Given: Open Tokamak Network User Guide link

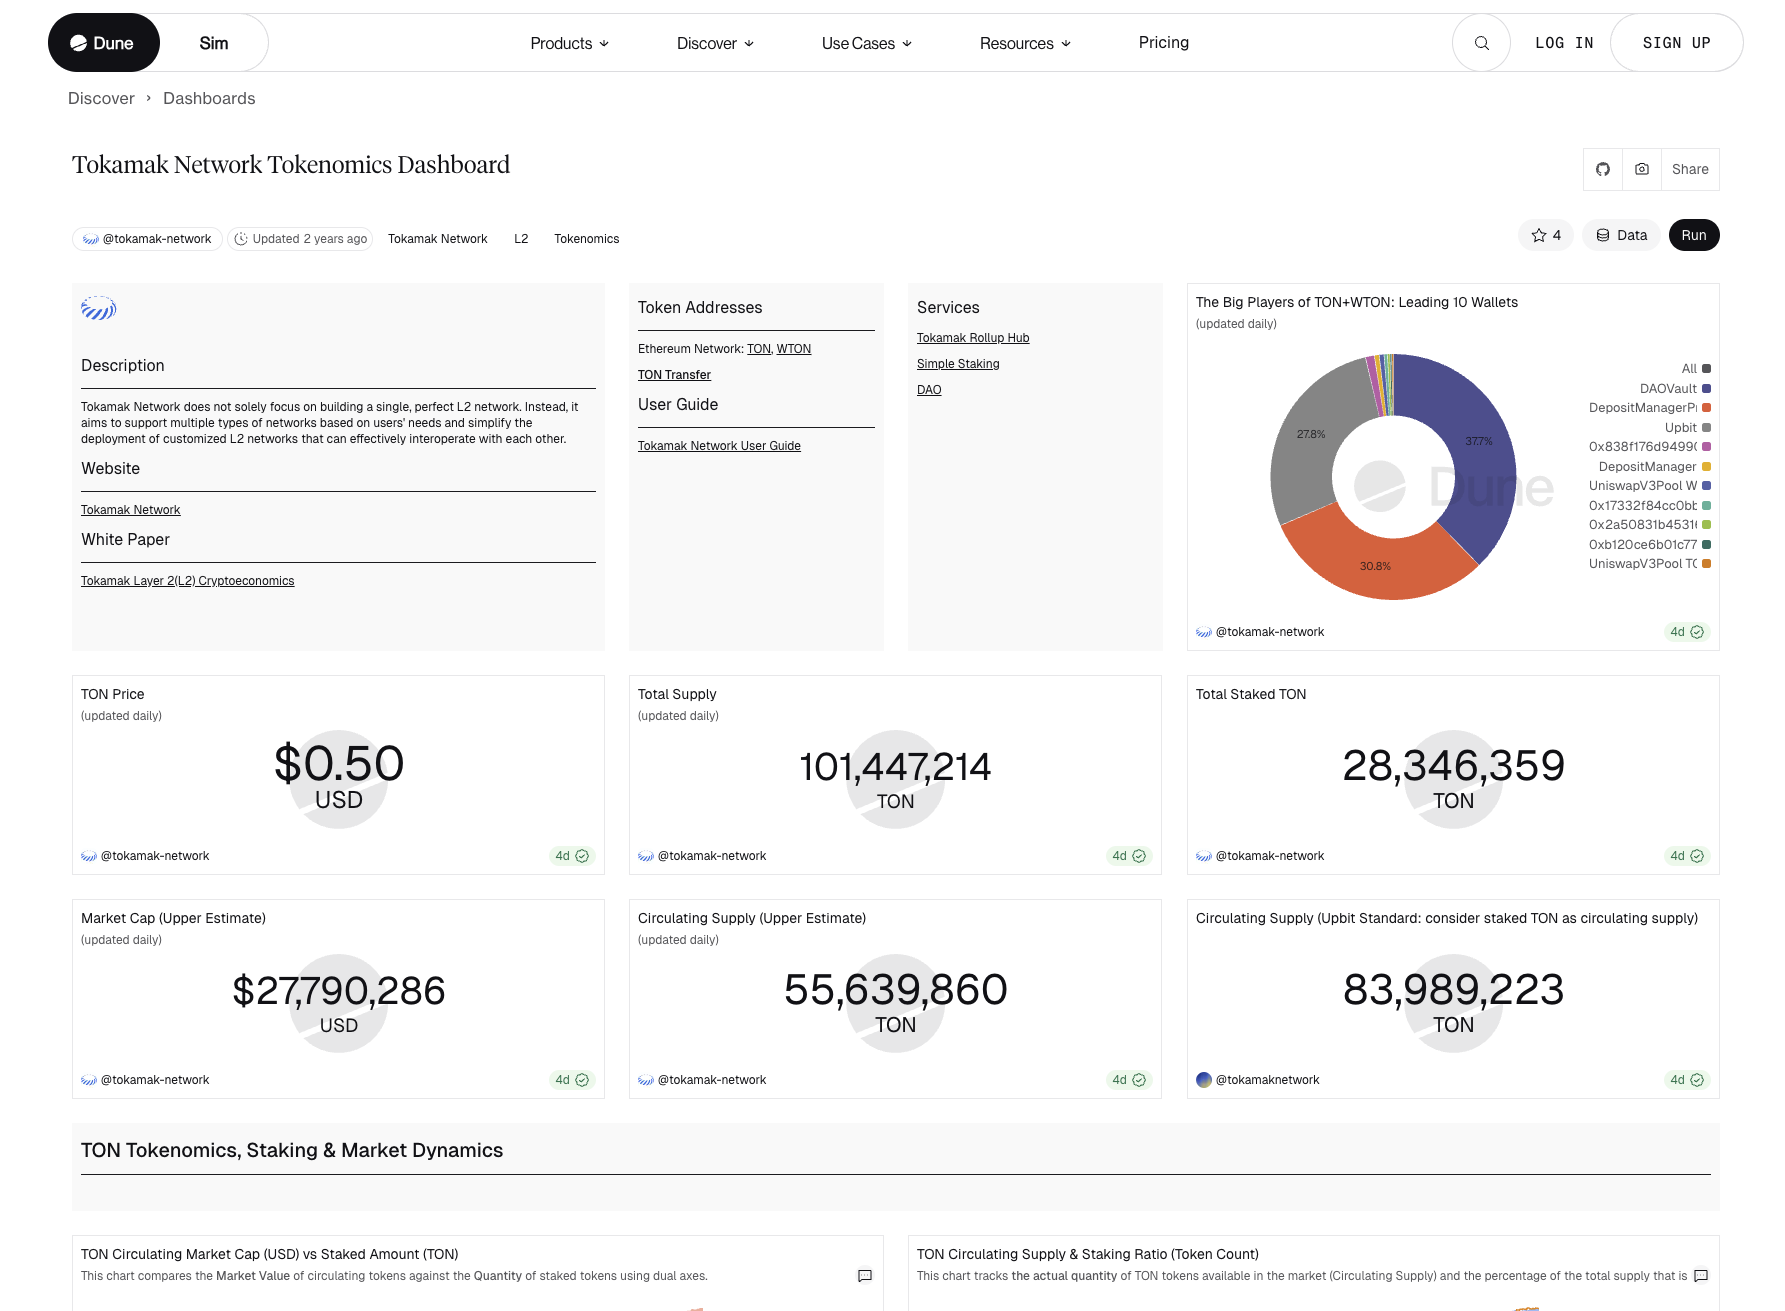Looking at the screenshot, I should (x=719, y=446).
